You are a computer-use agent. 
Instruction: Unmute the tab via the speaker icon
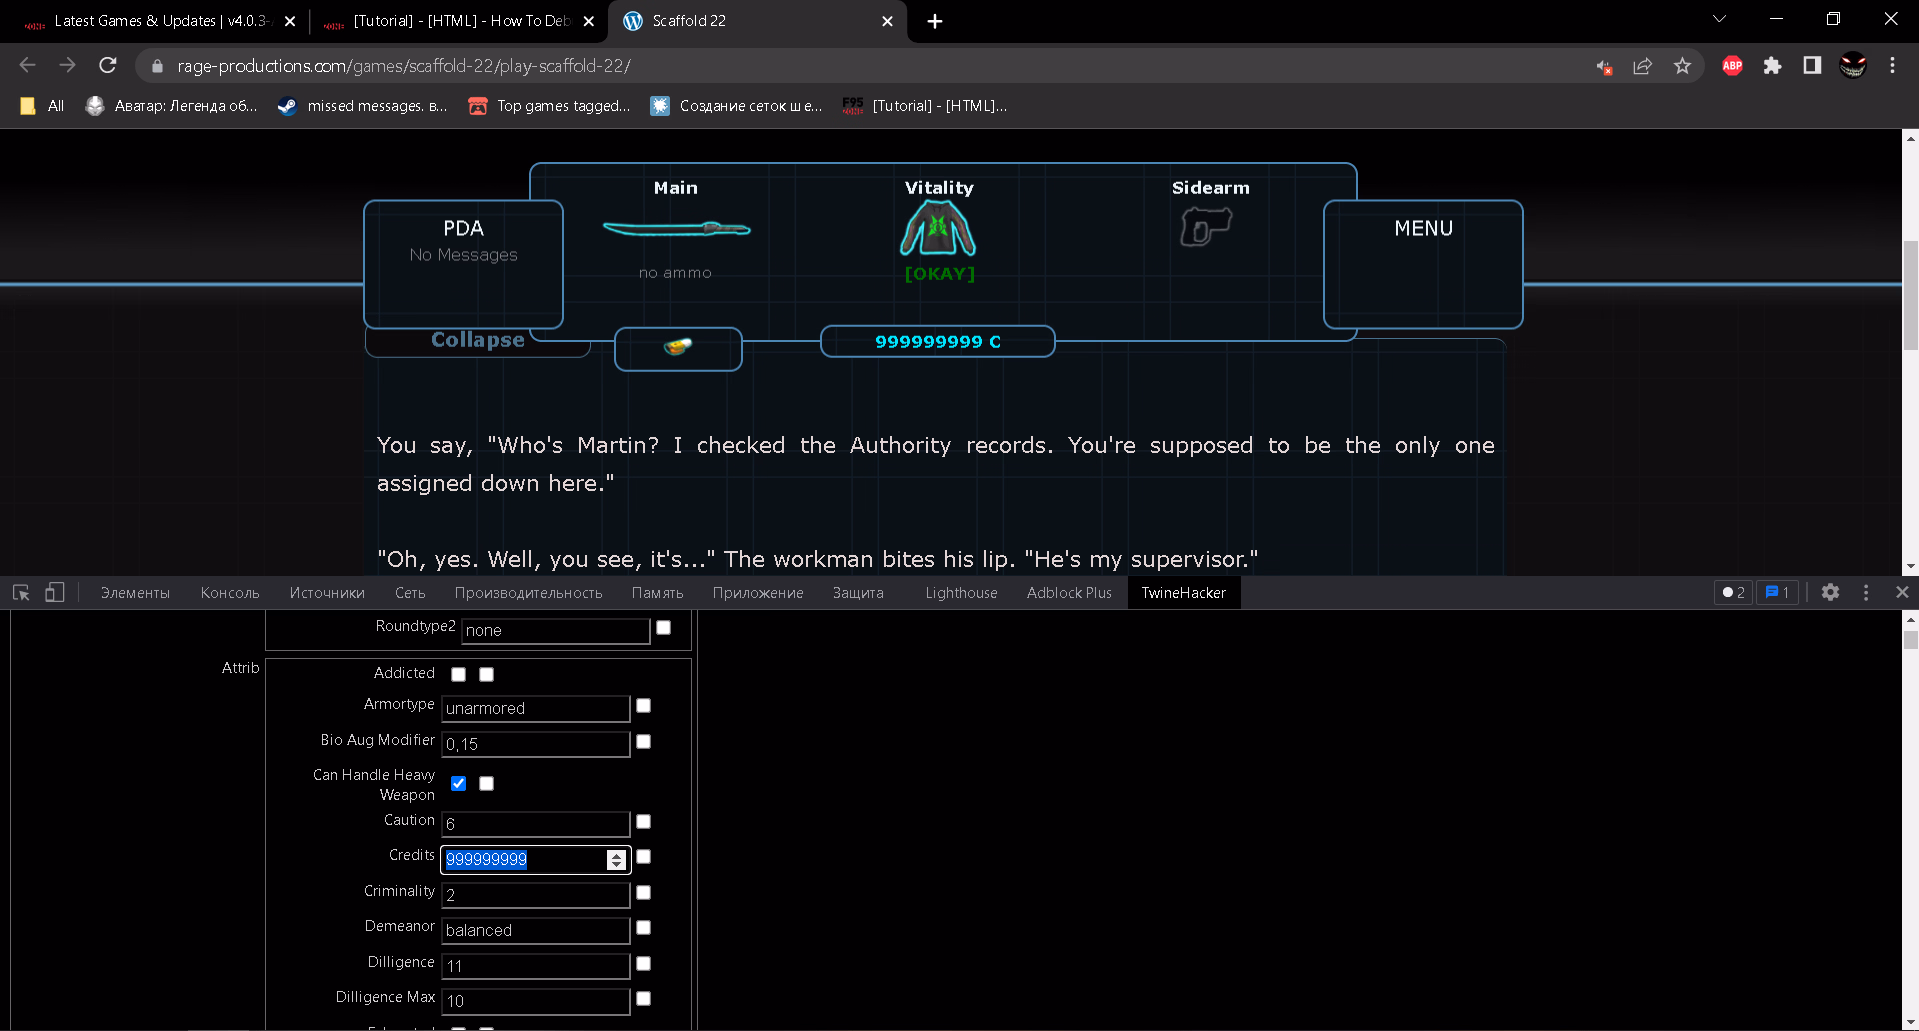tap(1604, 66)
